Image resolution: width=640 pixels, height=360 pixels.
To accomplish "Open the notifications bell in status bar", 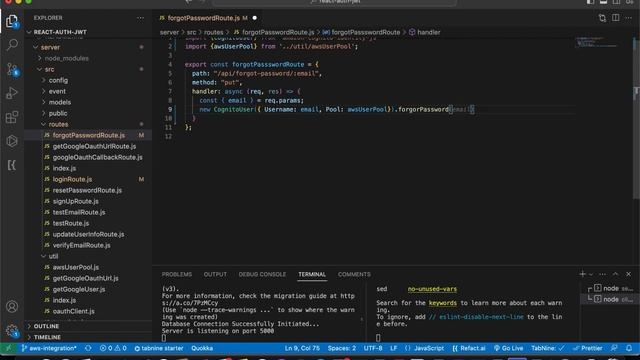I will [629, 348].
